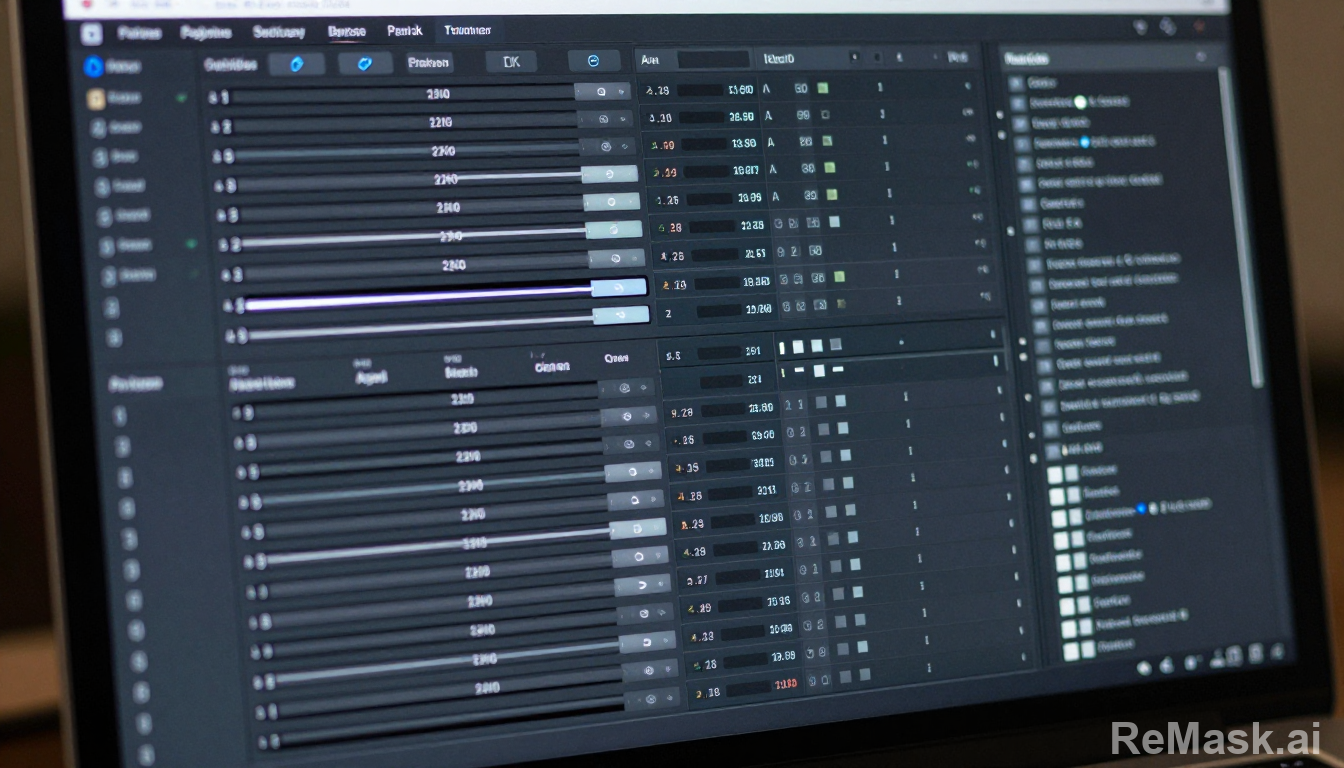
Task: Toggle the blue dot indicator in lower right list
Action: click(x=1141, y=509)
